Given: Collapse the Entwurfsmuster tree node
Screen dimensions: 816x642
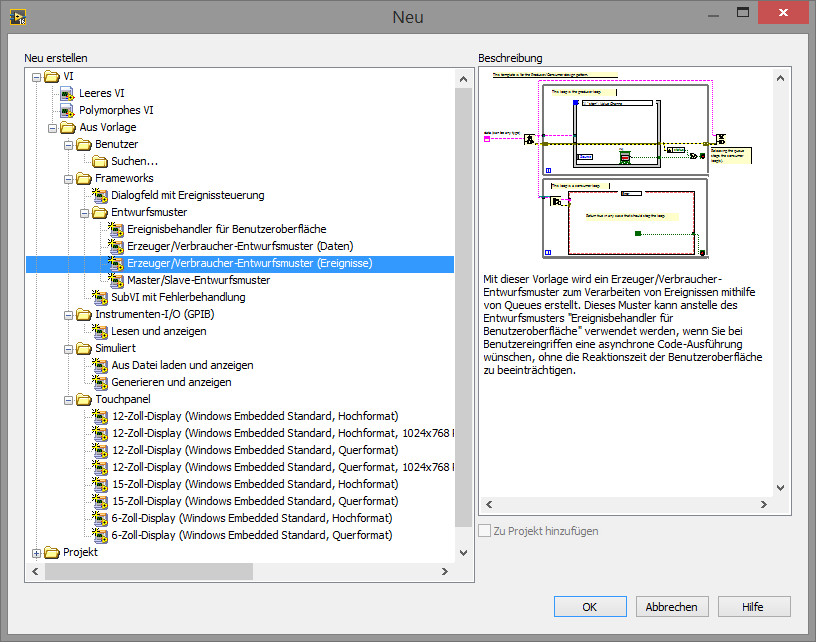Looking at the screenshot, I should 85,212.
